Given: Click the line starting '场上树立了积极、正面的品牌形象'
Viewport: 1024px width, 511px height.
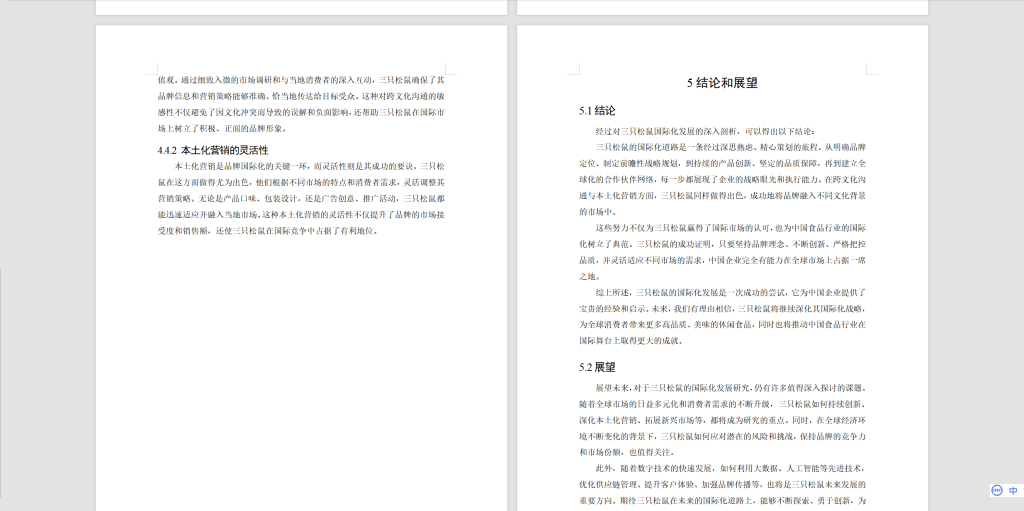Looking at the screenshot, I should pos(222,128).
